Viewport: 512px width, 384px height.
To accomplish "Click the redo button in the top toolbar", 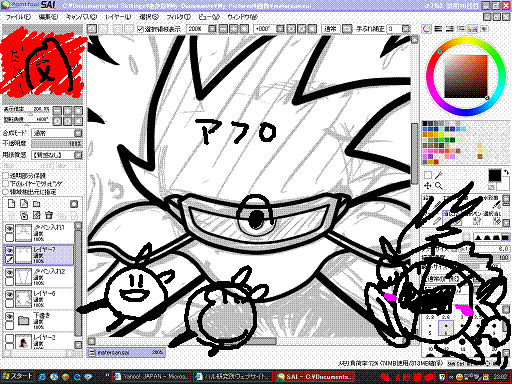I will (x=104, y=29).
